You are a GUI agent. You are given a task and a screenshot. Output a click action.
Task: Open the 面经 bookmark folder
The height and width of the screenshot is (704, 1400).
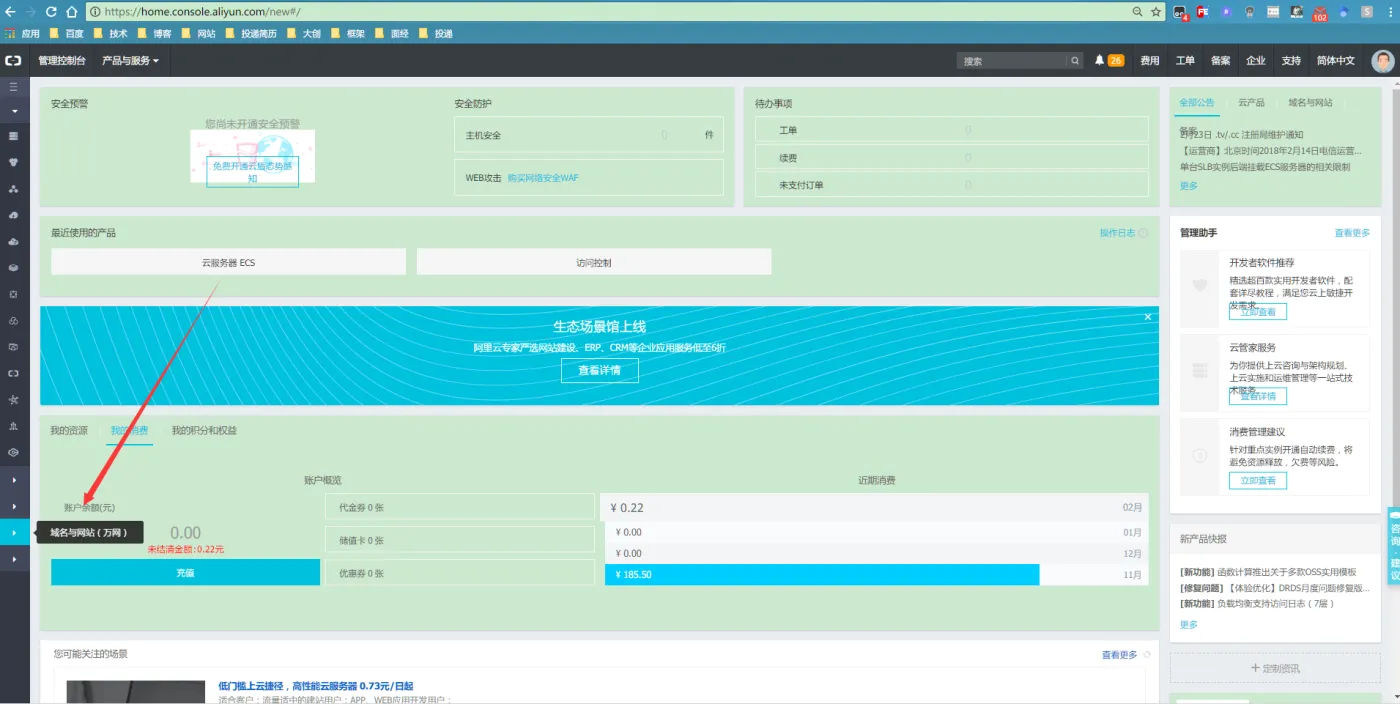(x=392, y=33)
